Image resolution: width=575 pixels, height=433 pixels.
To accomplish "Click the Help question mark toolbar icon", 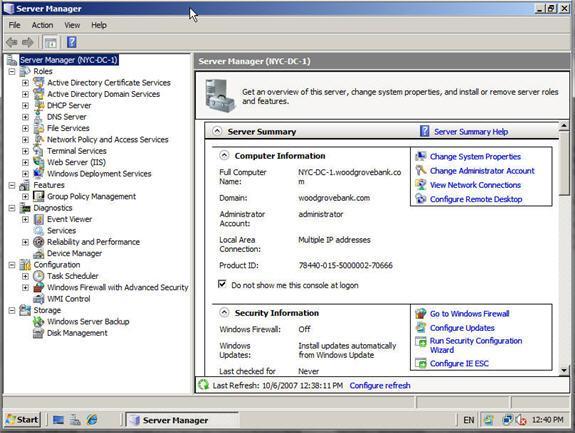I will point(72,42).
